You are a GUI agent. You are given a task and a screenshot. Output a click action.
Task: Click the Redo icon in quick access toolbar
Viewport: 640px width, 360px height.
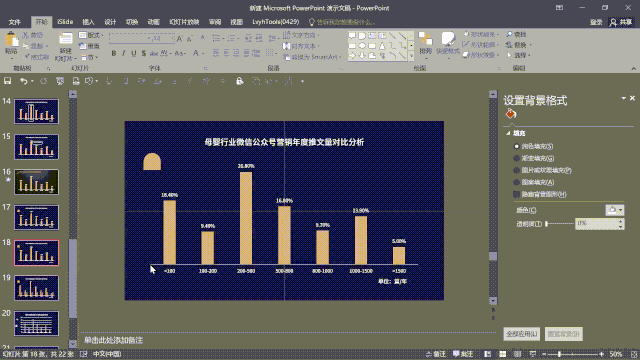43,81
